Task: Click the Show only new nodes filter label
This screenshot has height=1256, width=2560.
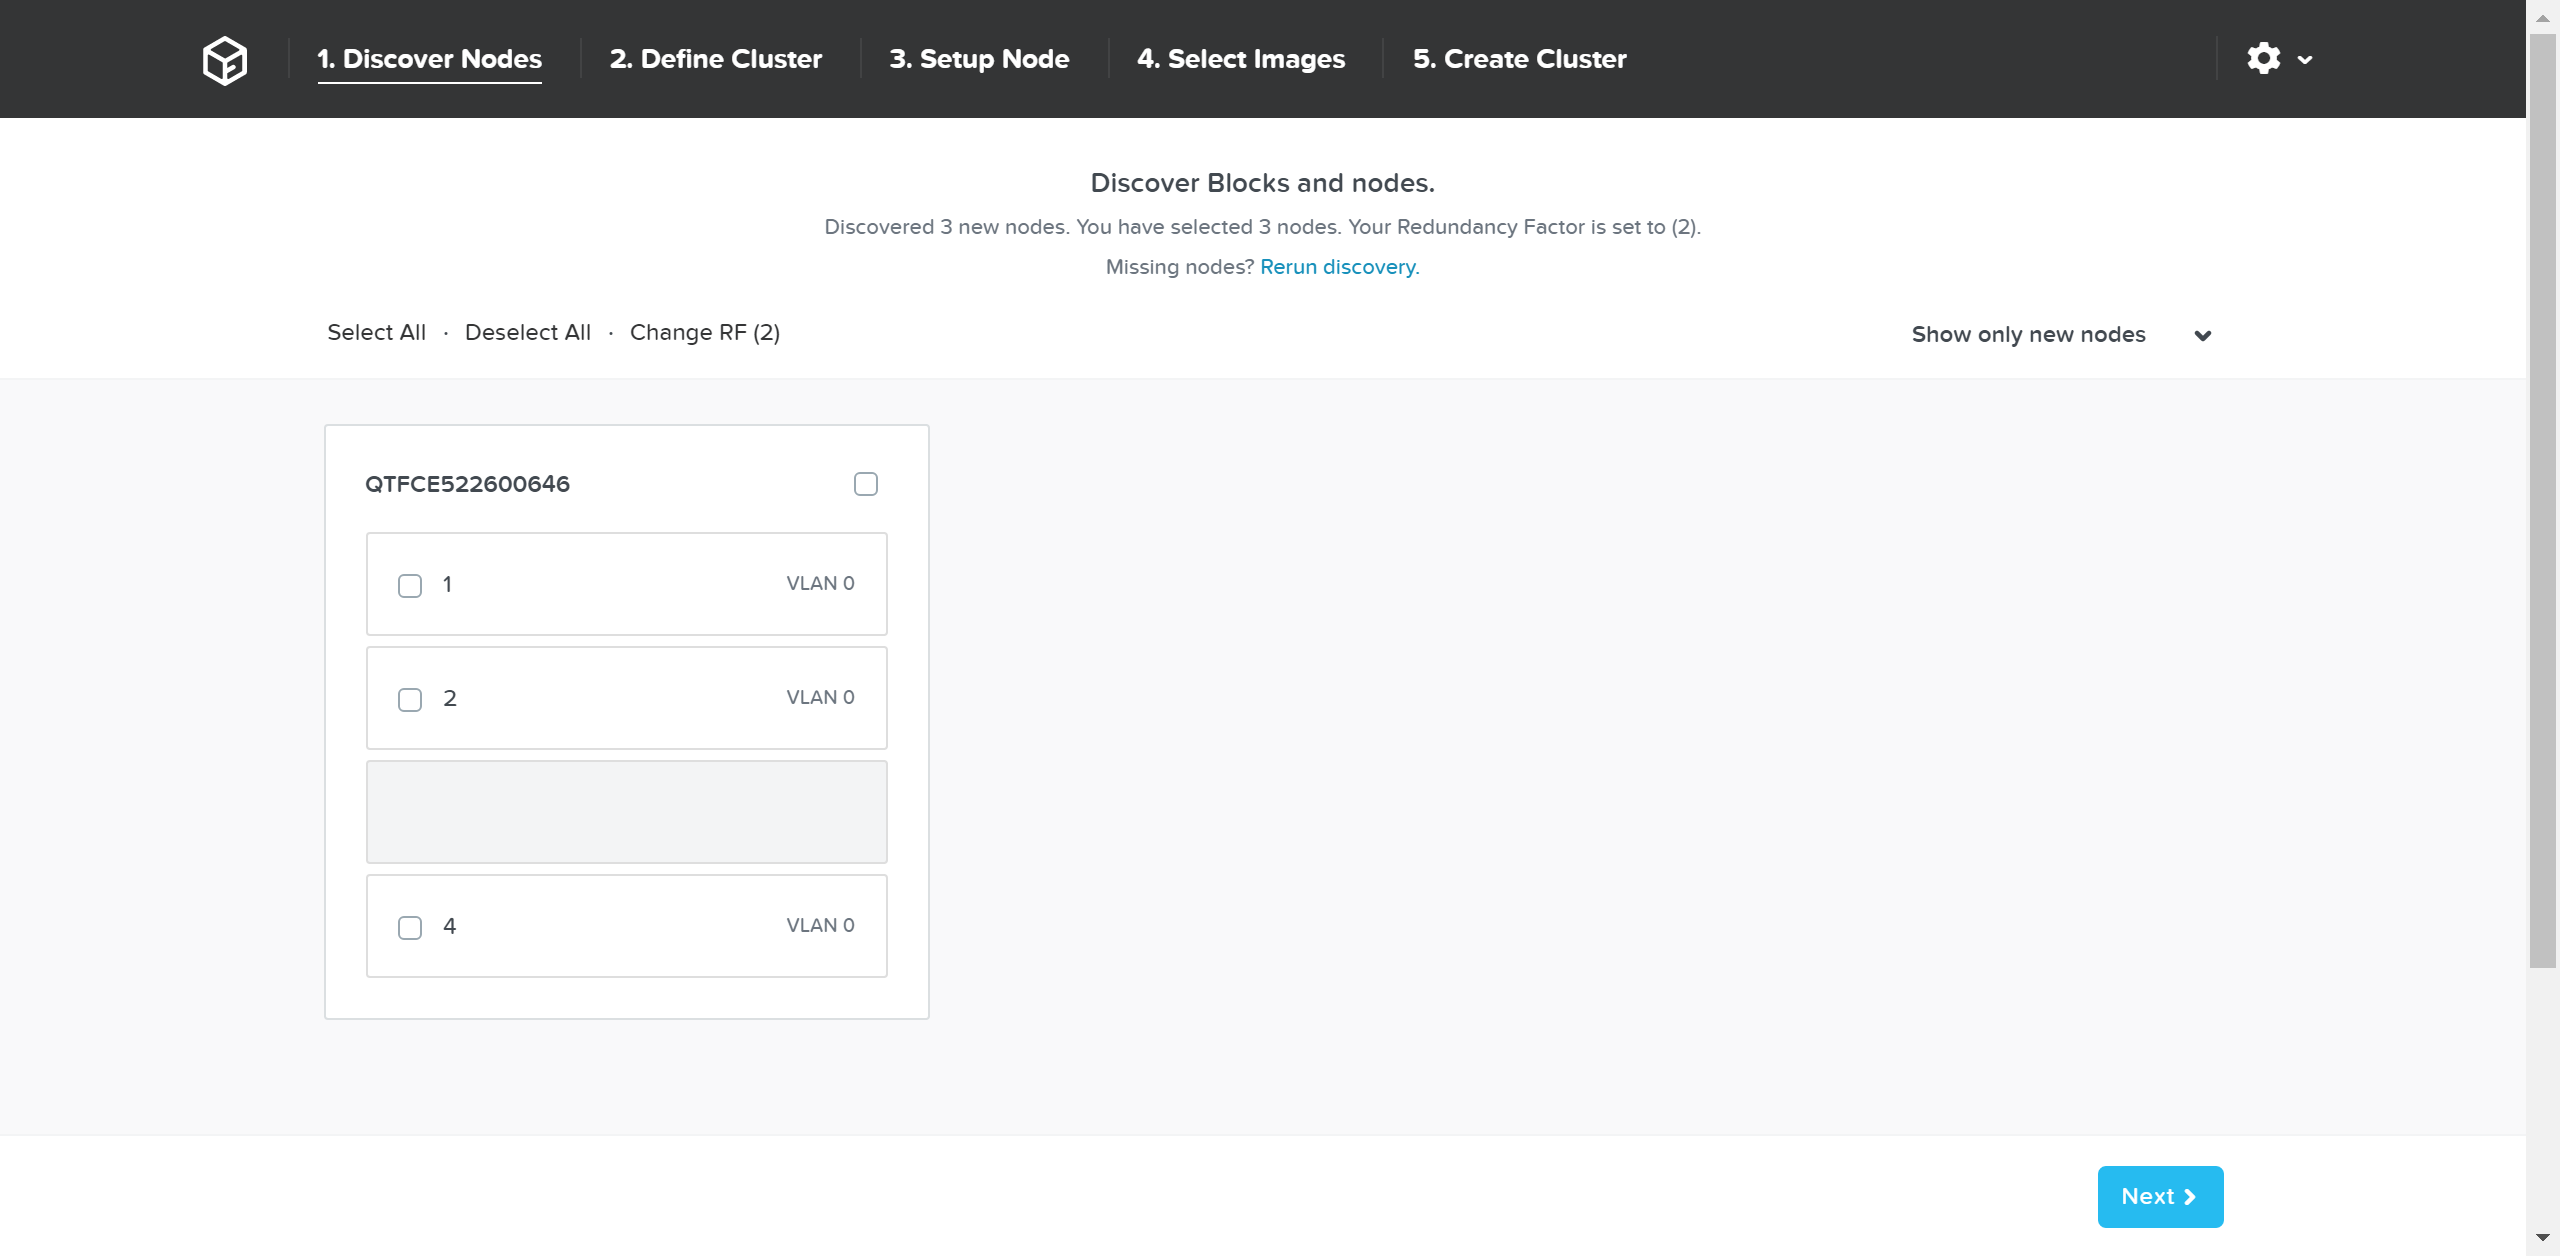Action: click(2028, 334)
